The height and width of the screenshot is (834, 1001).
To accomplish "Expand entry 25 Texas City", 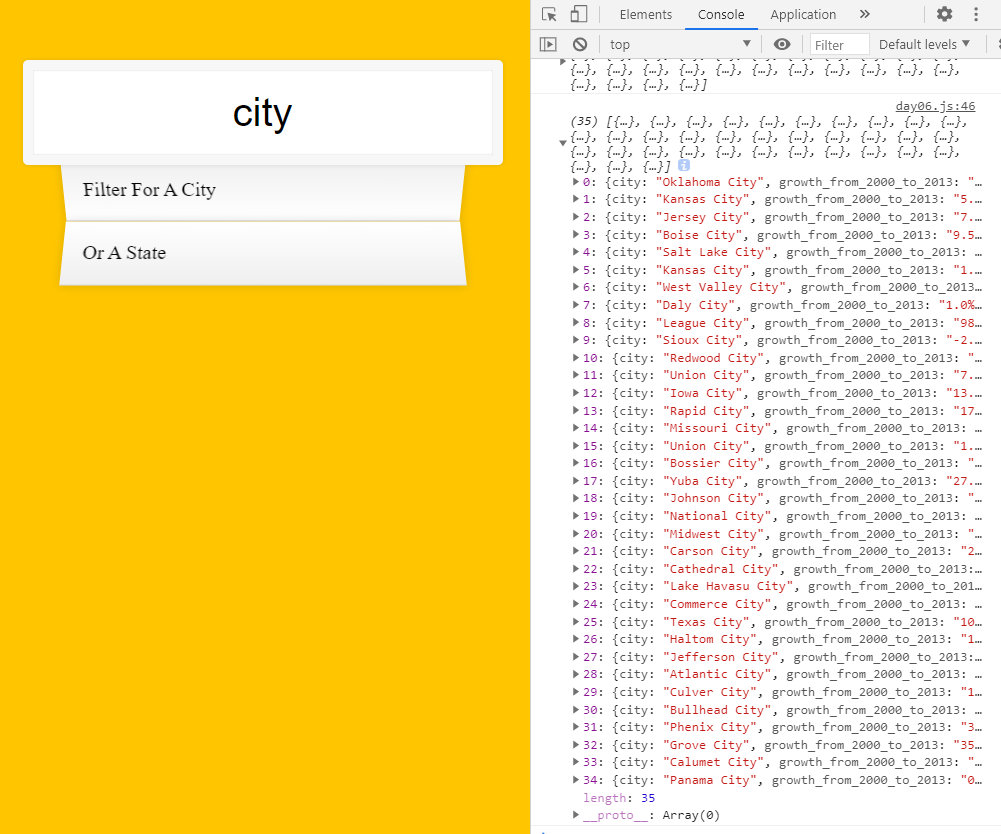I will [x=576, y=623].
